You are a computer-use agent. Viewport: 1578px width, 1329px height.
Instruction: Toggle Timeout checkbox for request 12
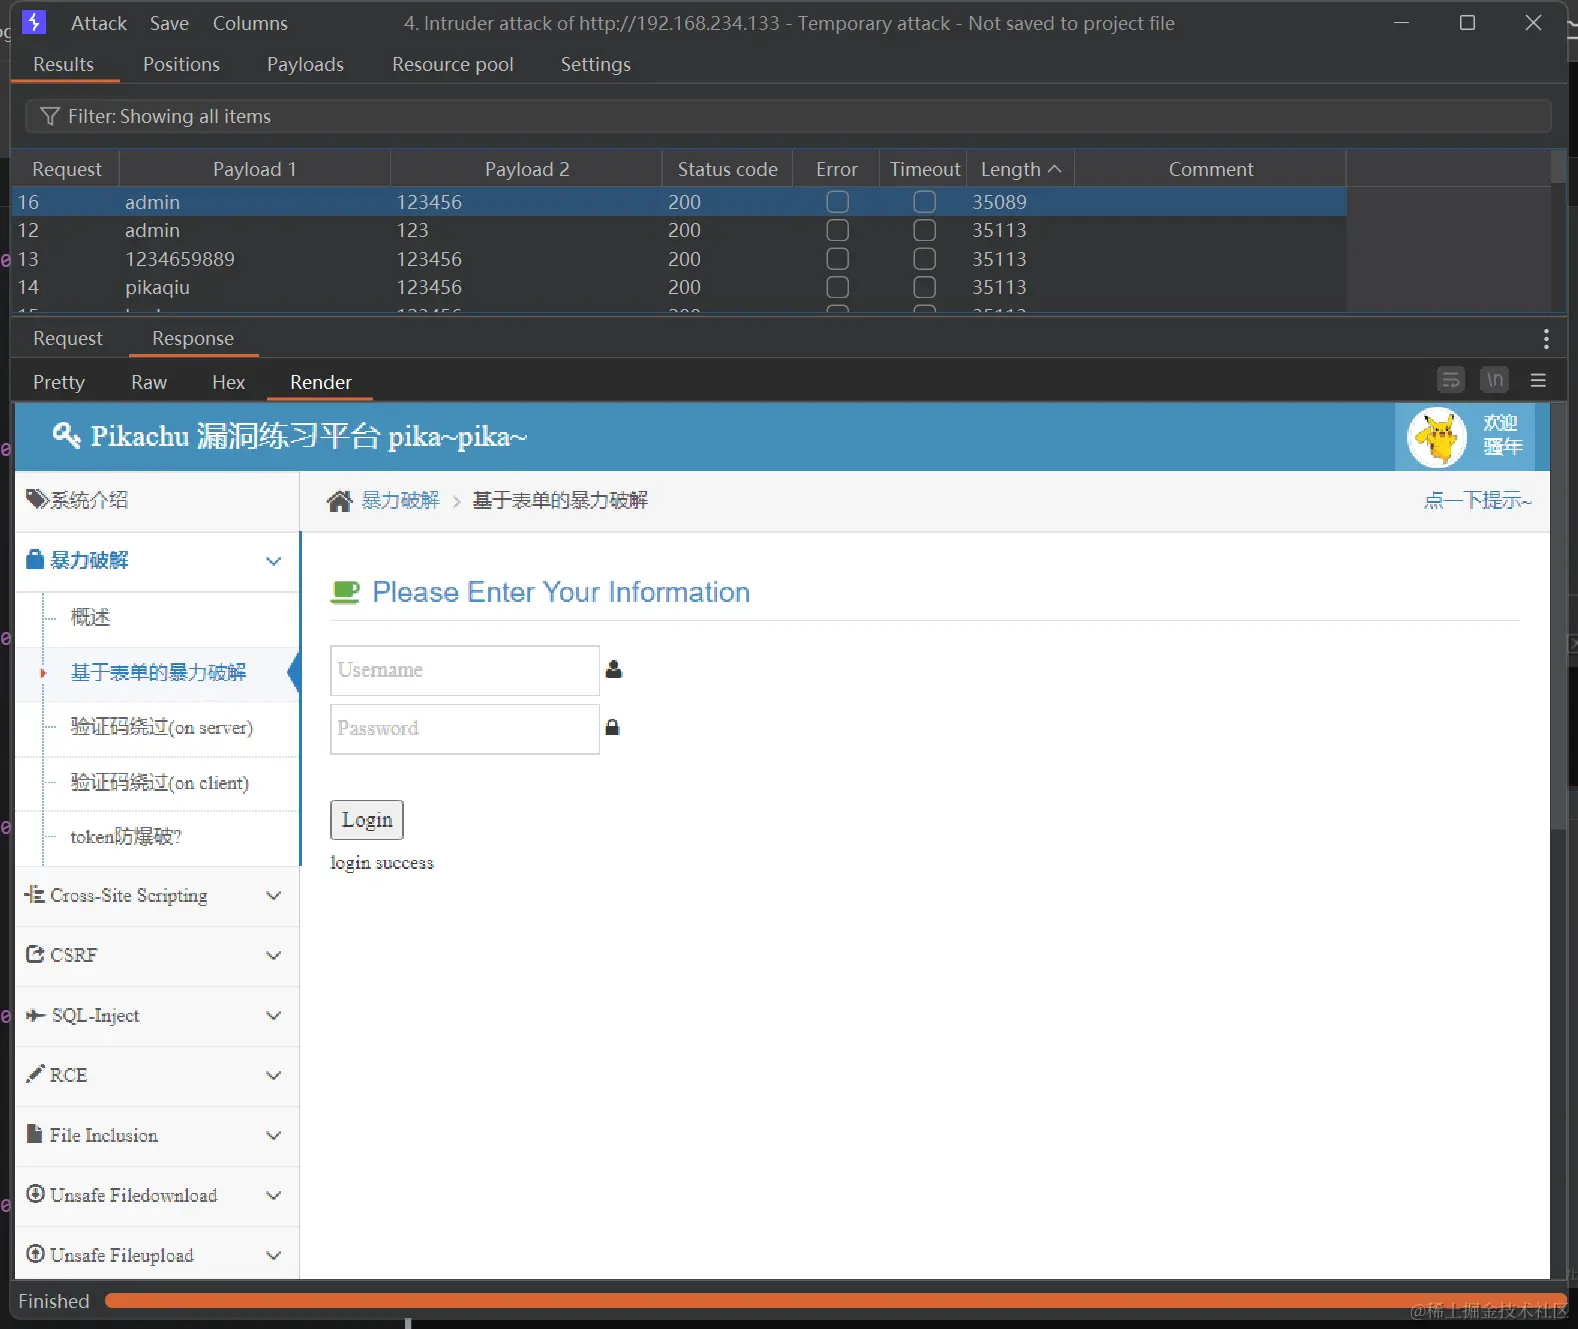pyautogui.click(x=925, y=230)
